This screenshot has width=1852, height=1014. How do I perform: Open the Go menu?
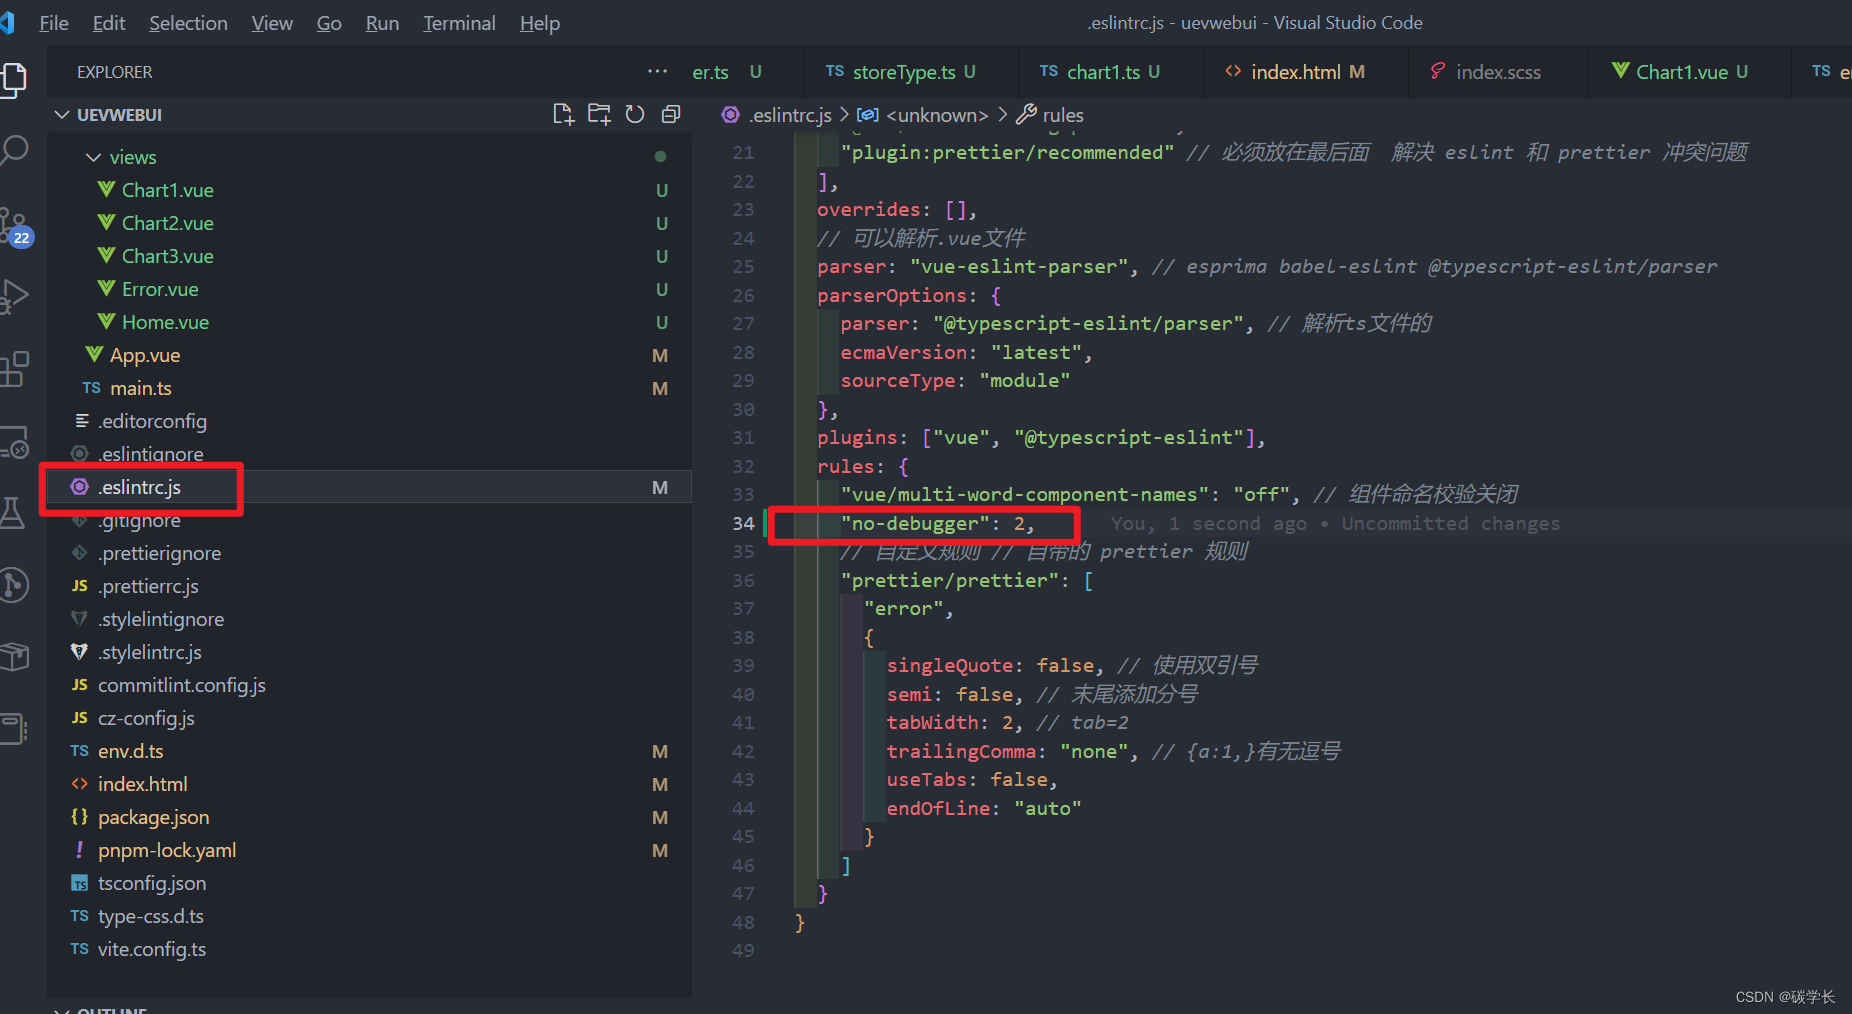coord(329,23)
